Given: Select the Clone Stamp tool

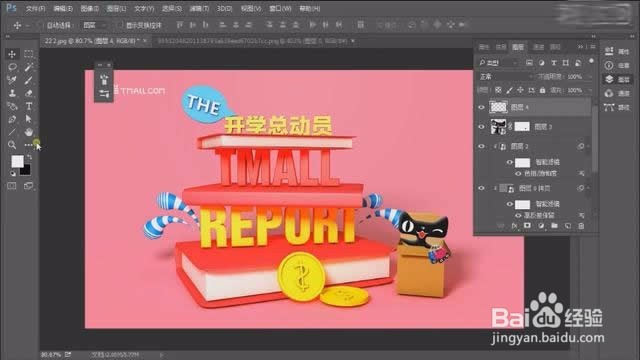Looking at the screenshot, I should coord(12,93).
